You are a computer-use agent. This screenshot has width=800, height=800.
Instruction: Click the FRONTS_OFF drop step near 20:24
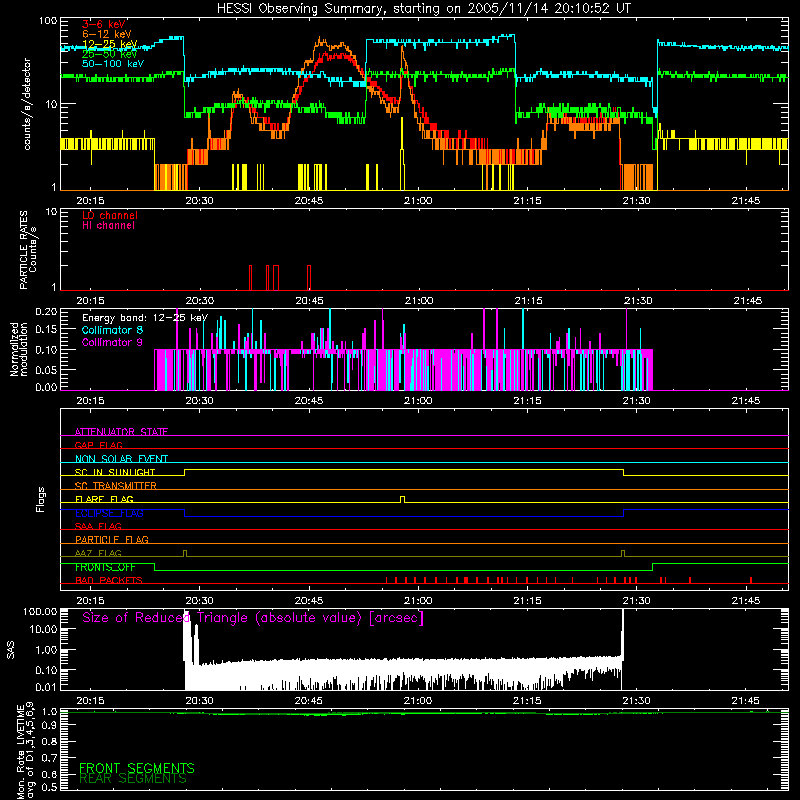click(155, 567)
